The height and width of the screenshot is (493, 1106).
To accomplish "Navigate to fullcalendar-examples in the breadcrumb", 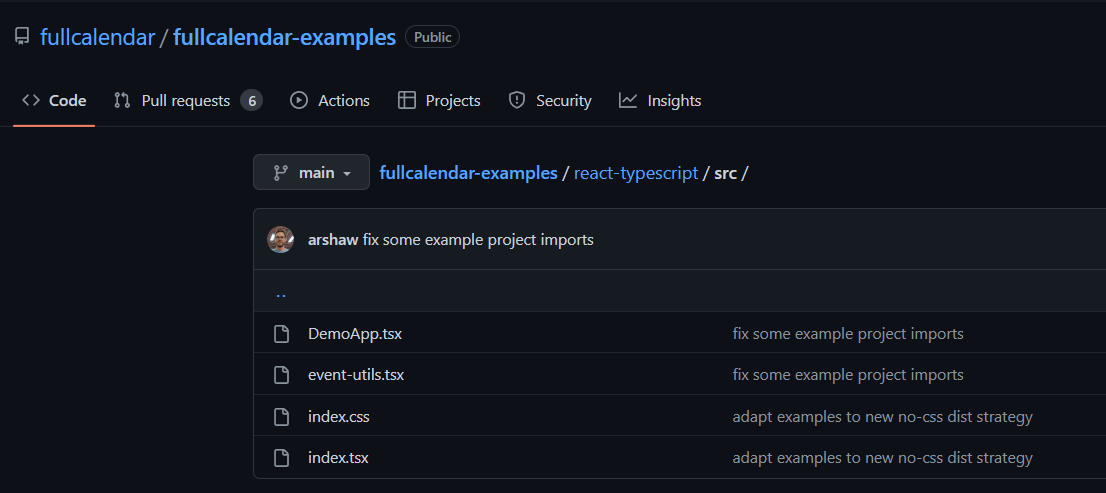I will [x=468, y=173].
